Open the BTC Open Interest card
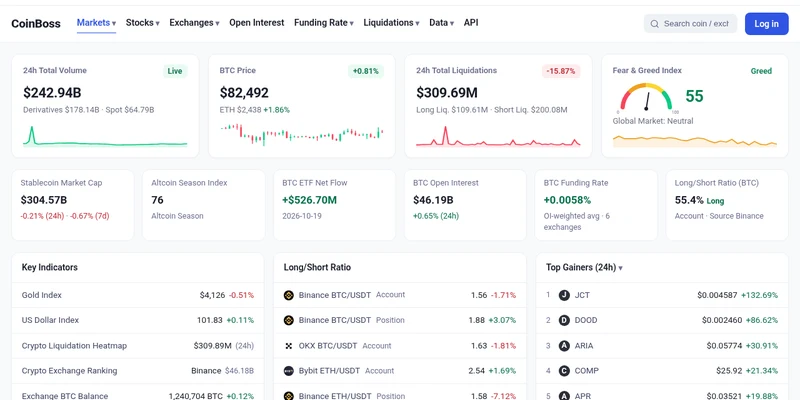 pyautogui.click(x=465, y=205)
